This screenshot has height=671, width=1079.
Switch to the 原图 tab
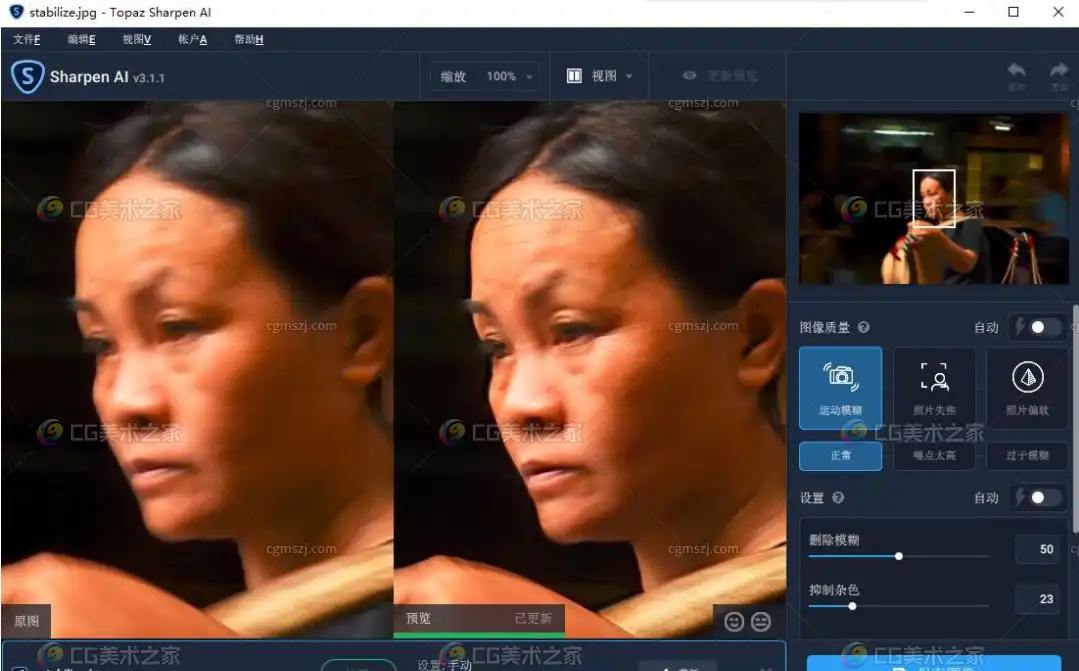(26, 620)
